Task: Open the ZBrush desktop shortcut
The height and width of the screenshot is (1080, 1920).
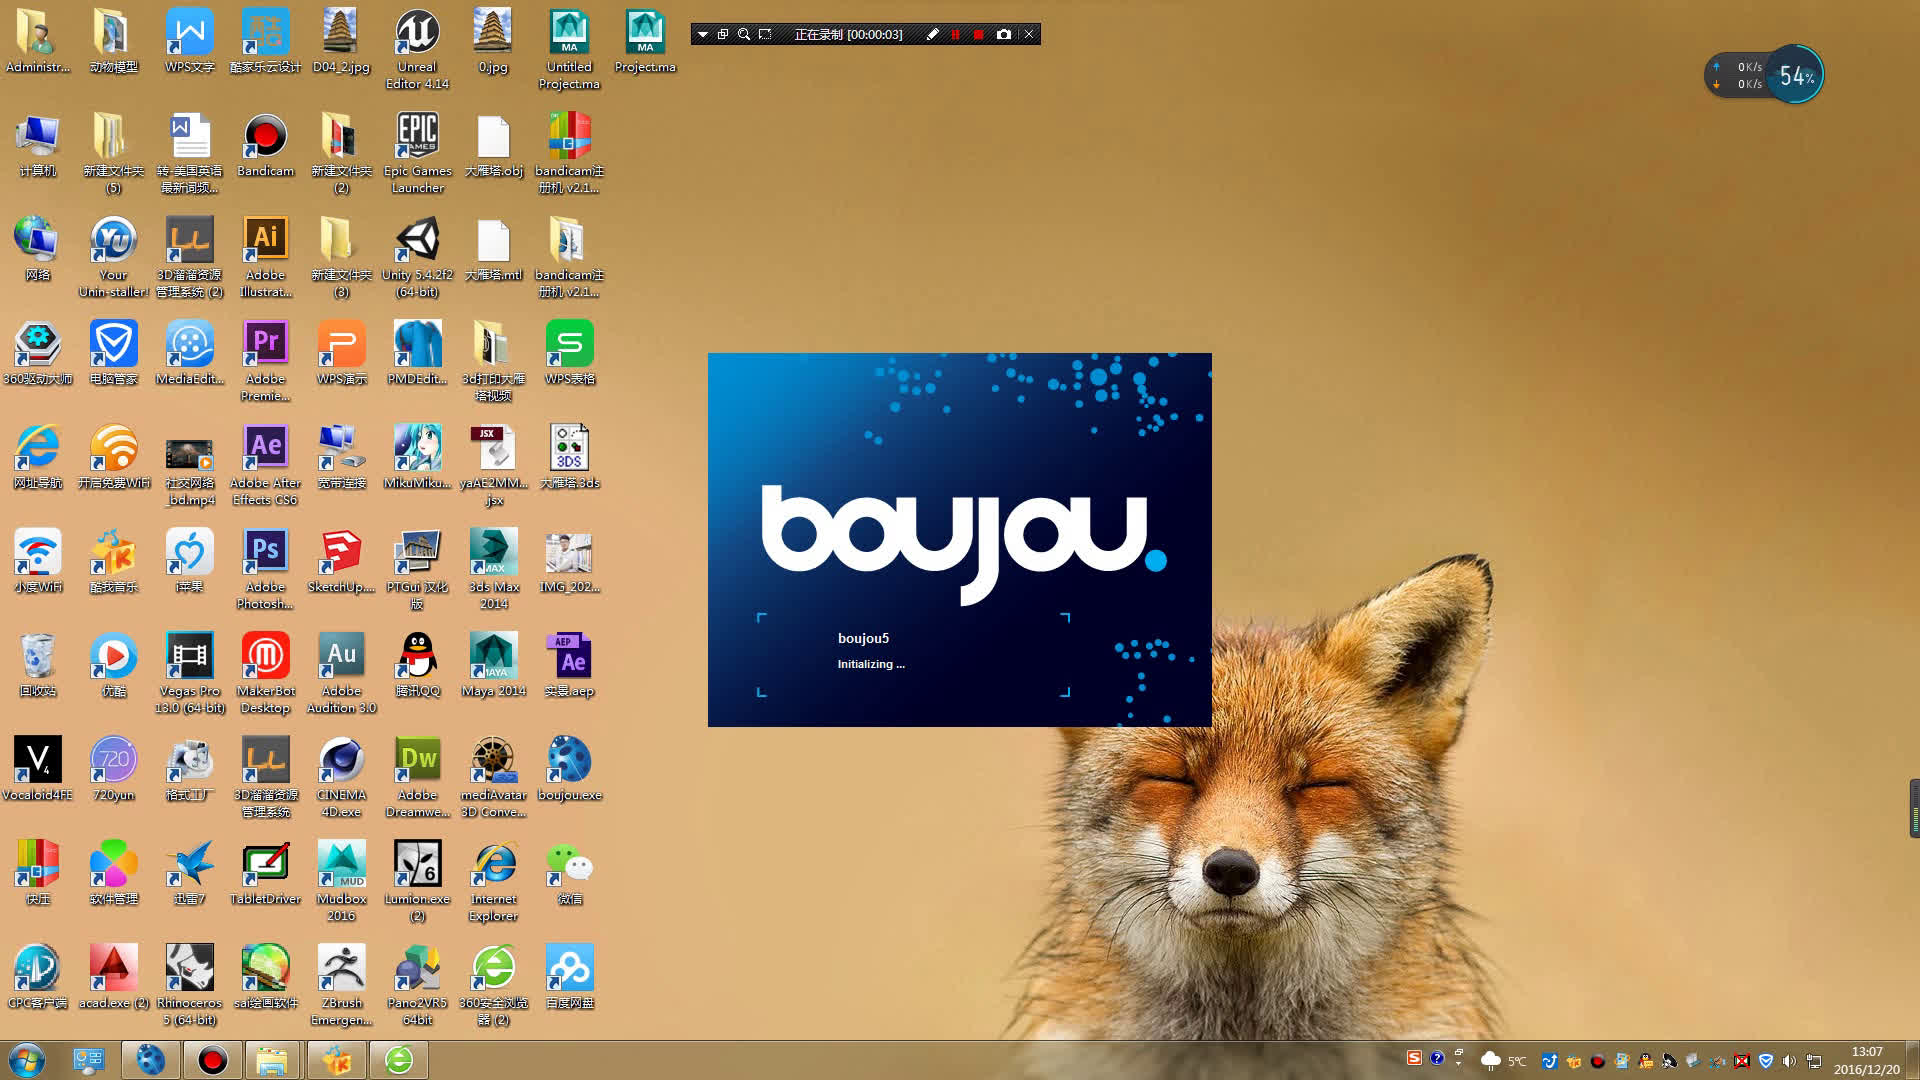Action: [x=341, y=985]
